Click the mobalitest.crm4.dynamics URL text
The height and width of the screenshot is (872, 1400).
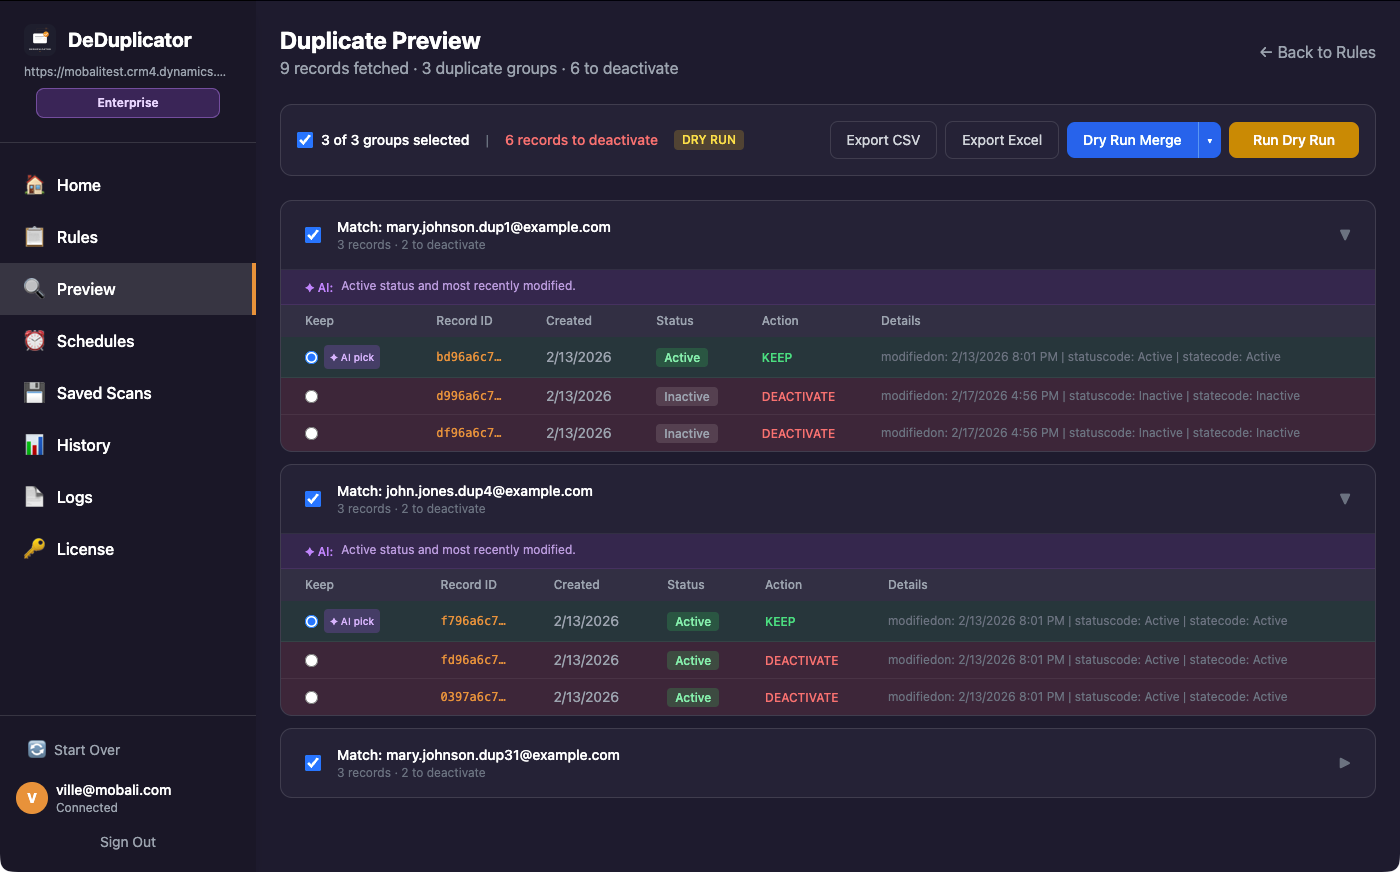125,72
